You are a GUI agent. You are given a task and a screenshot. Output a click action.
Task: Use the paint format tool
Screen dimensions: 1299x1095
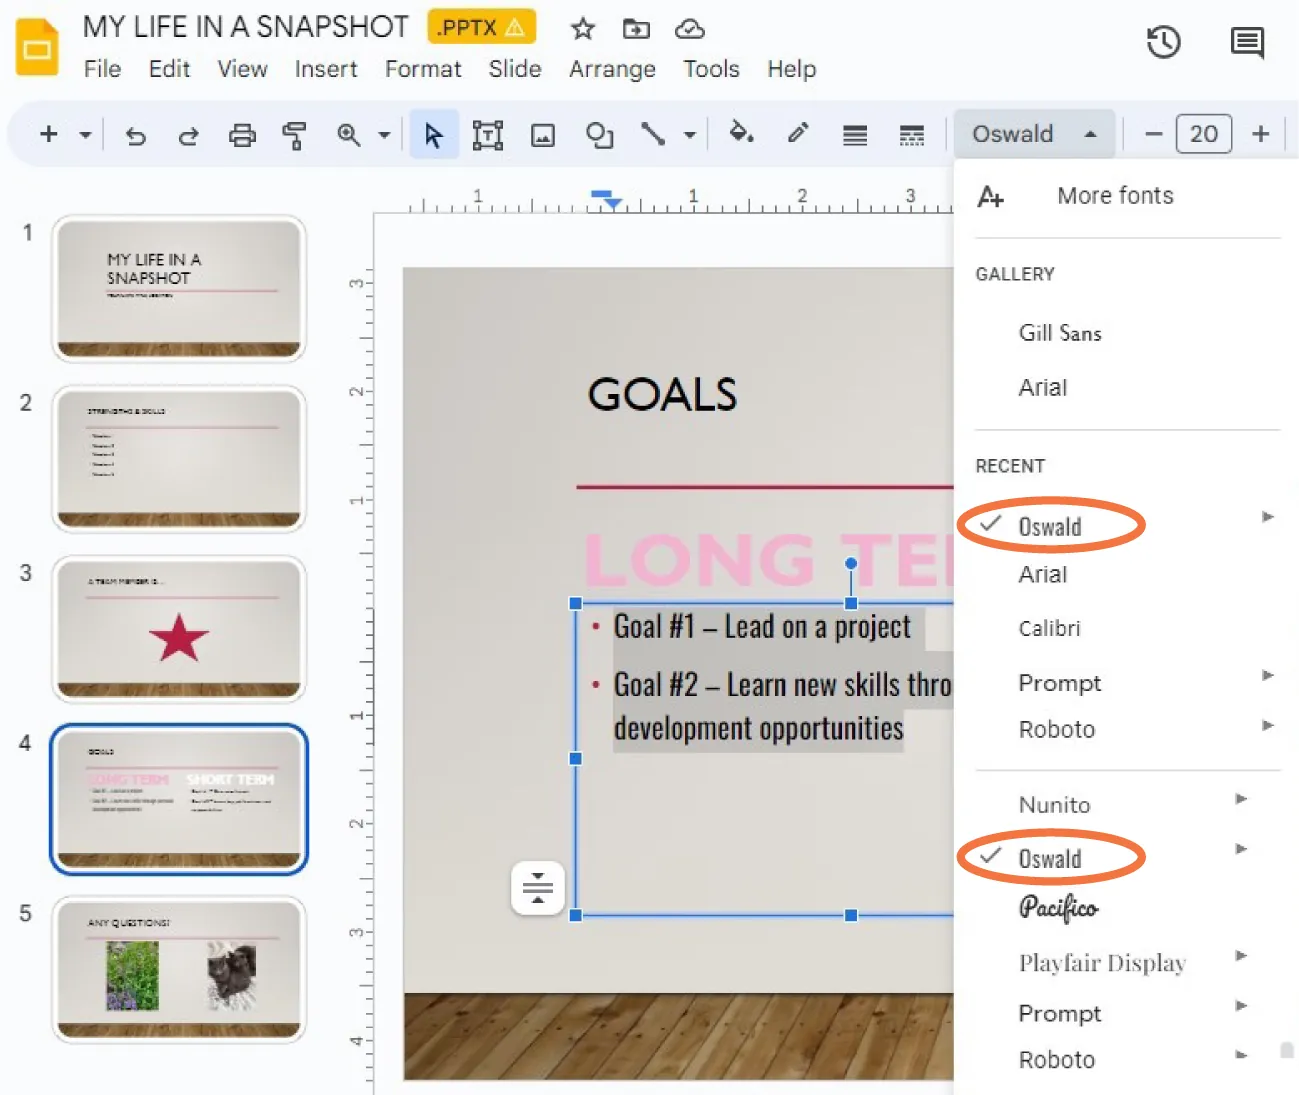(294, 134)
